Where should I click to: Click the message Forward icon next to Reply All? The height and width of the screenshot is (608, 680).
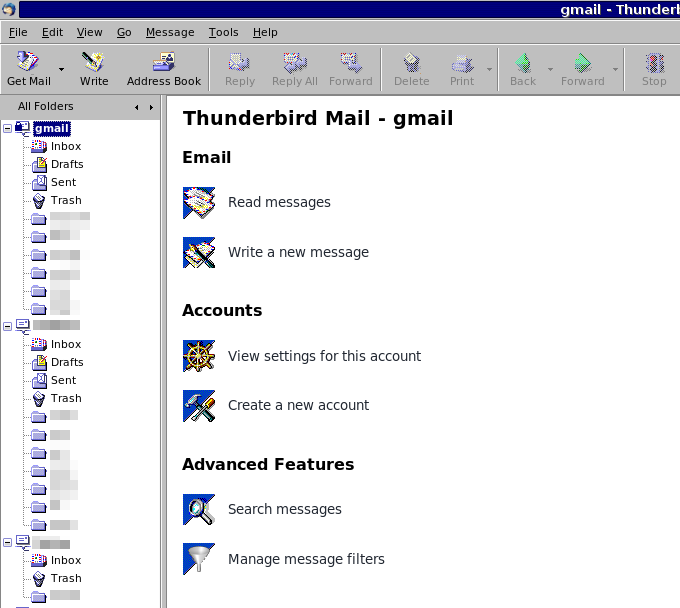(x=350, y=62)
